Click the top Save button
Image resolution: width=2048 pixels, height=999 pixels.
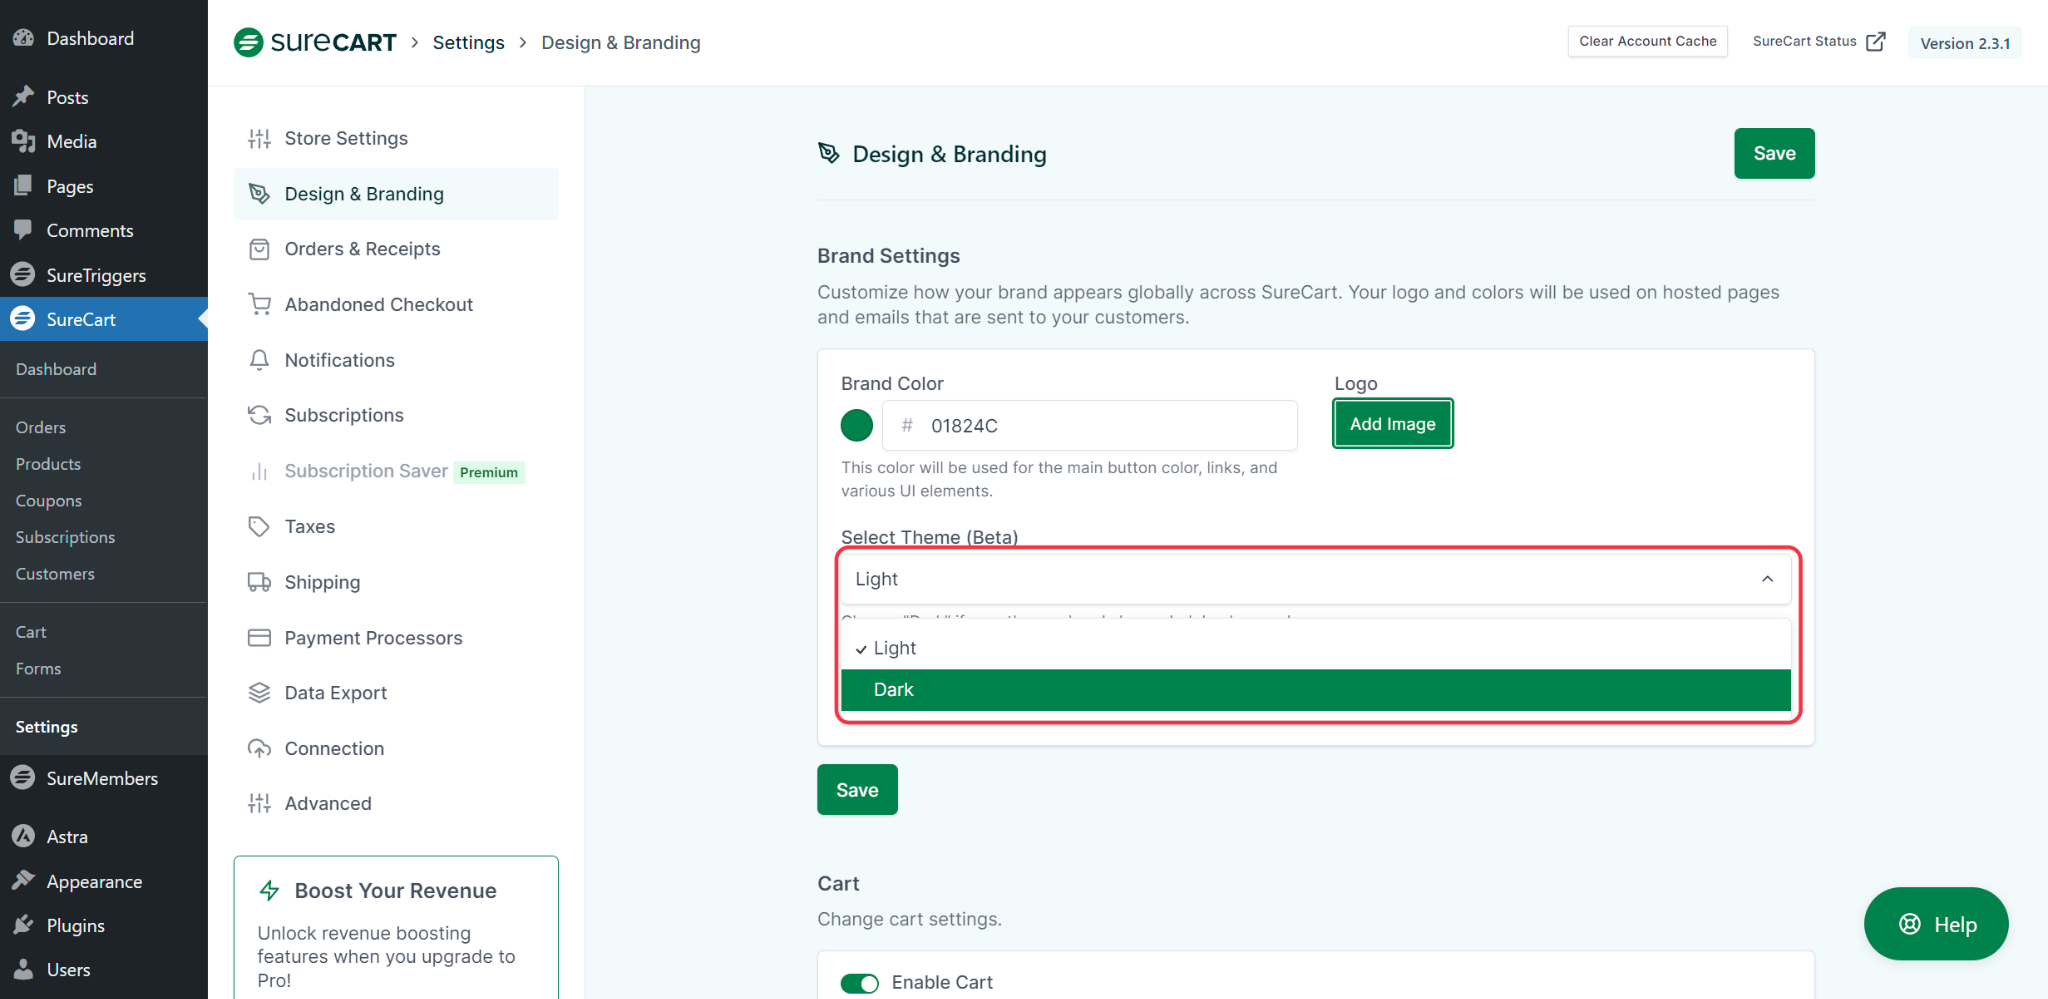coord(1774,153)
